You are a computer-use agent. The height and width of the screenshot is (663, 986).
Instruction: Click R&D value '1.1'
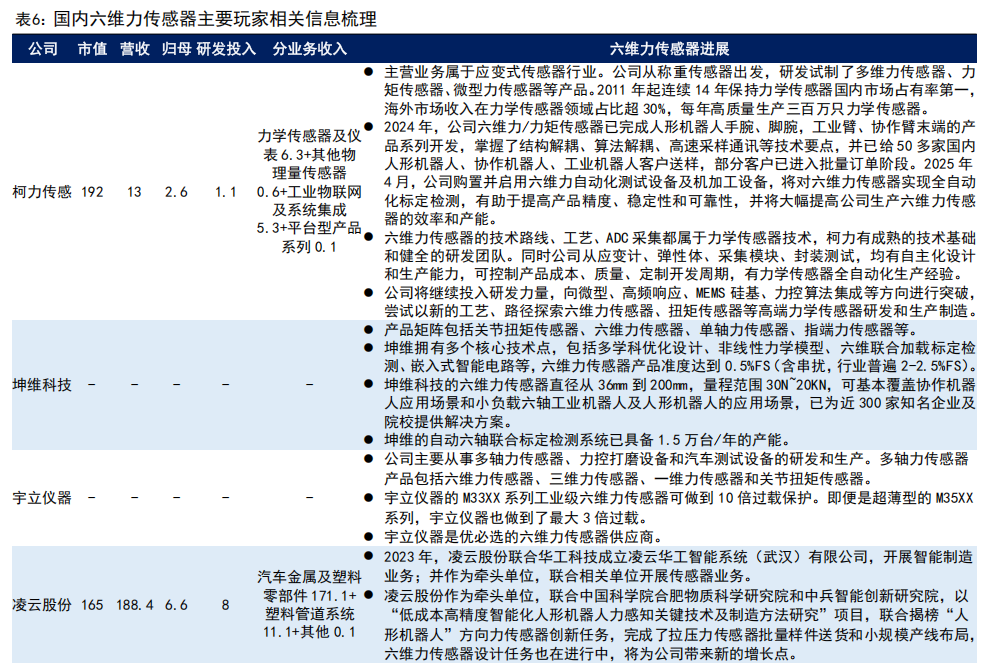tap(225, 192)
